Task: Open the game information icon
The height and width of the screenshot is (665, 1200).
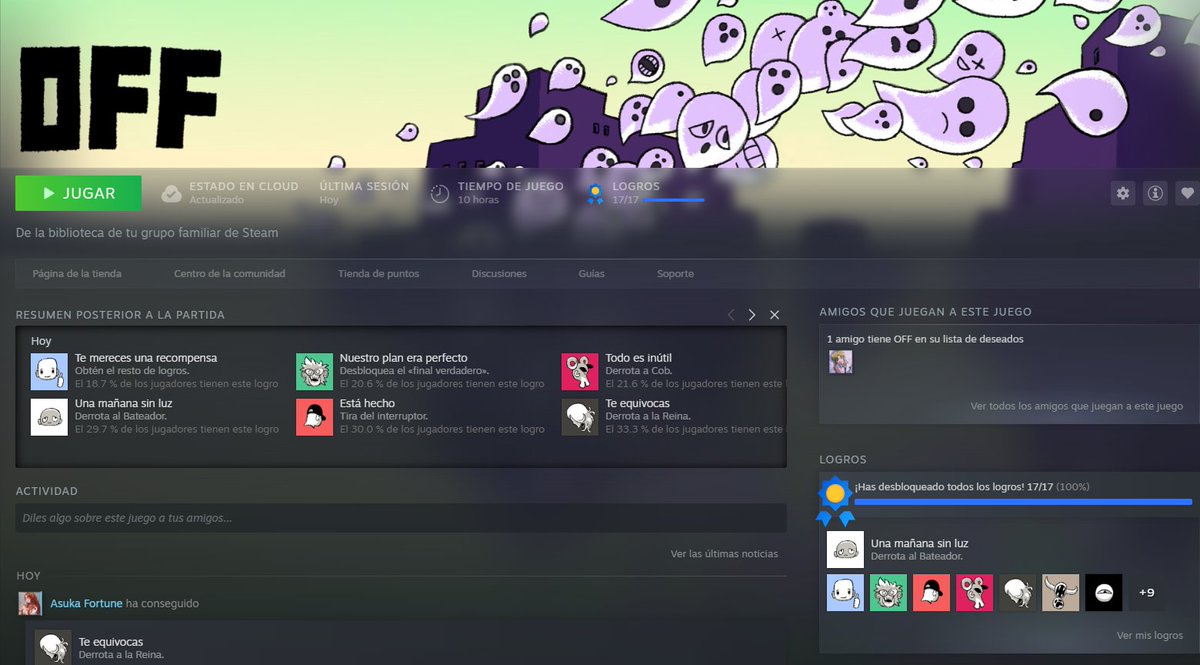Action: (x=1155, y=193)
